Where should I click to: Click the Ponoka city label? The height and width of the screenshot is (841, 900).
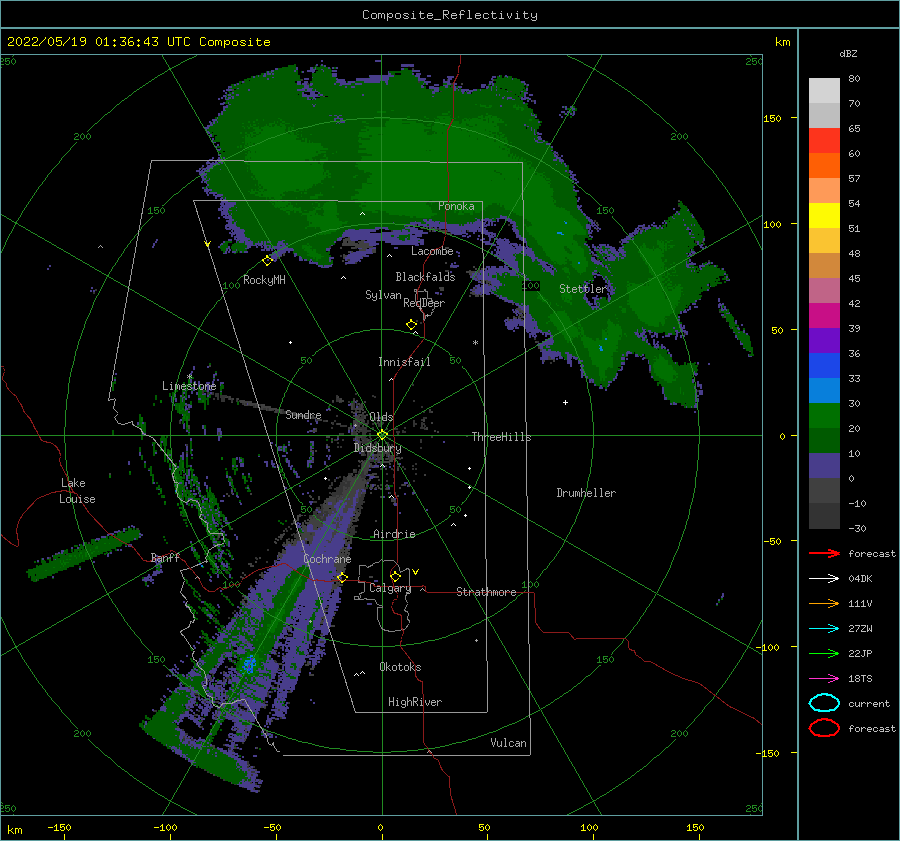456,206
